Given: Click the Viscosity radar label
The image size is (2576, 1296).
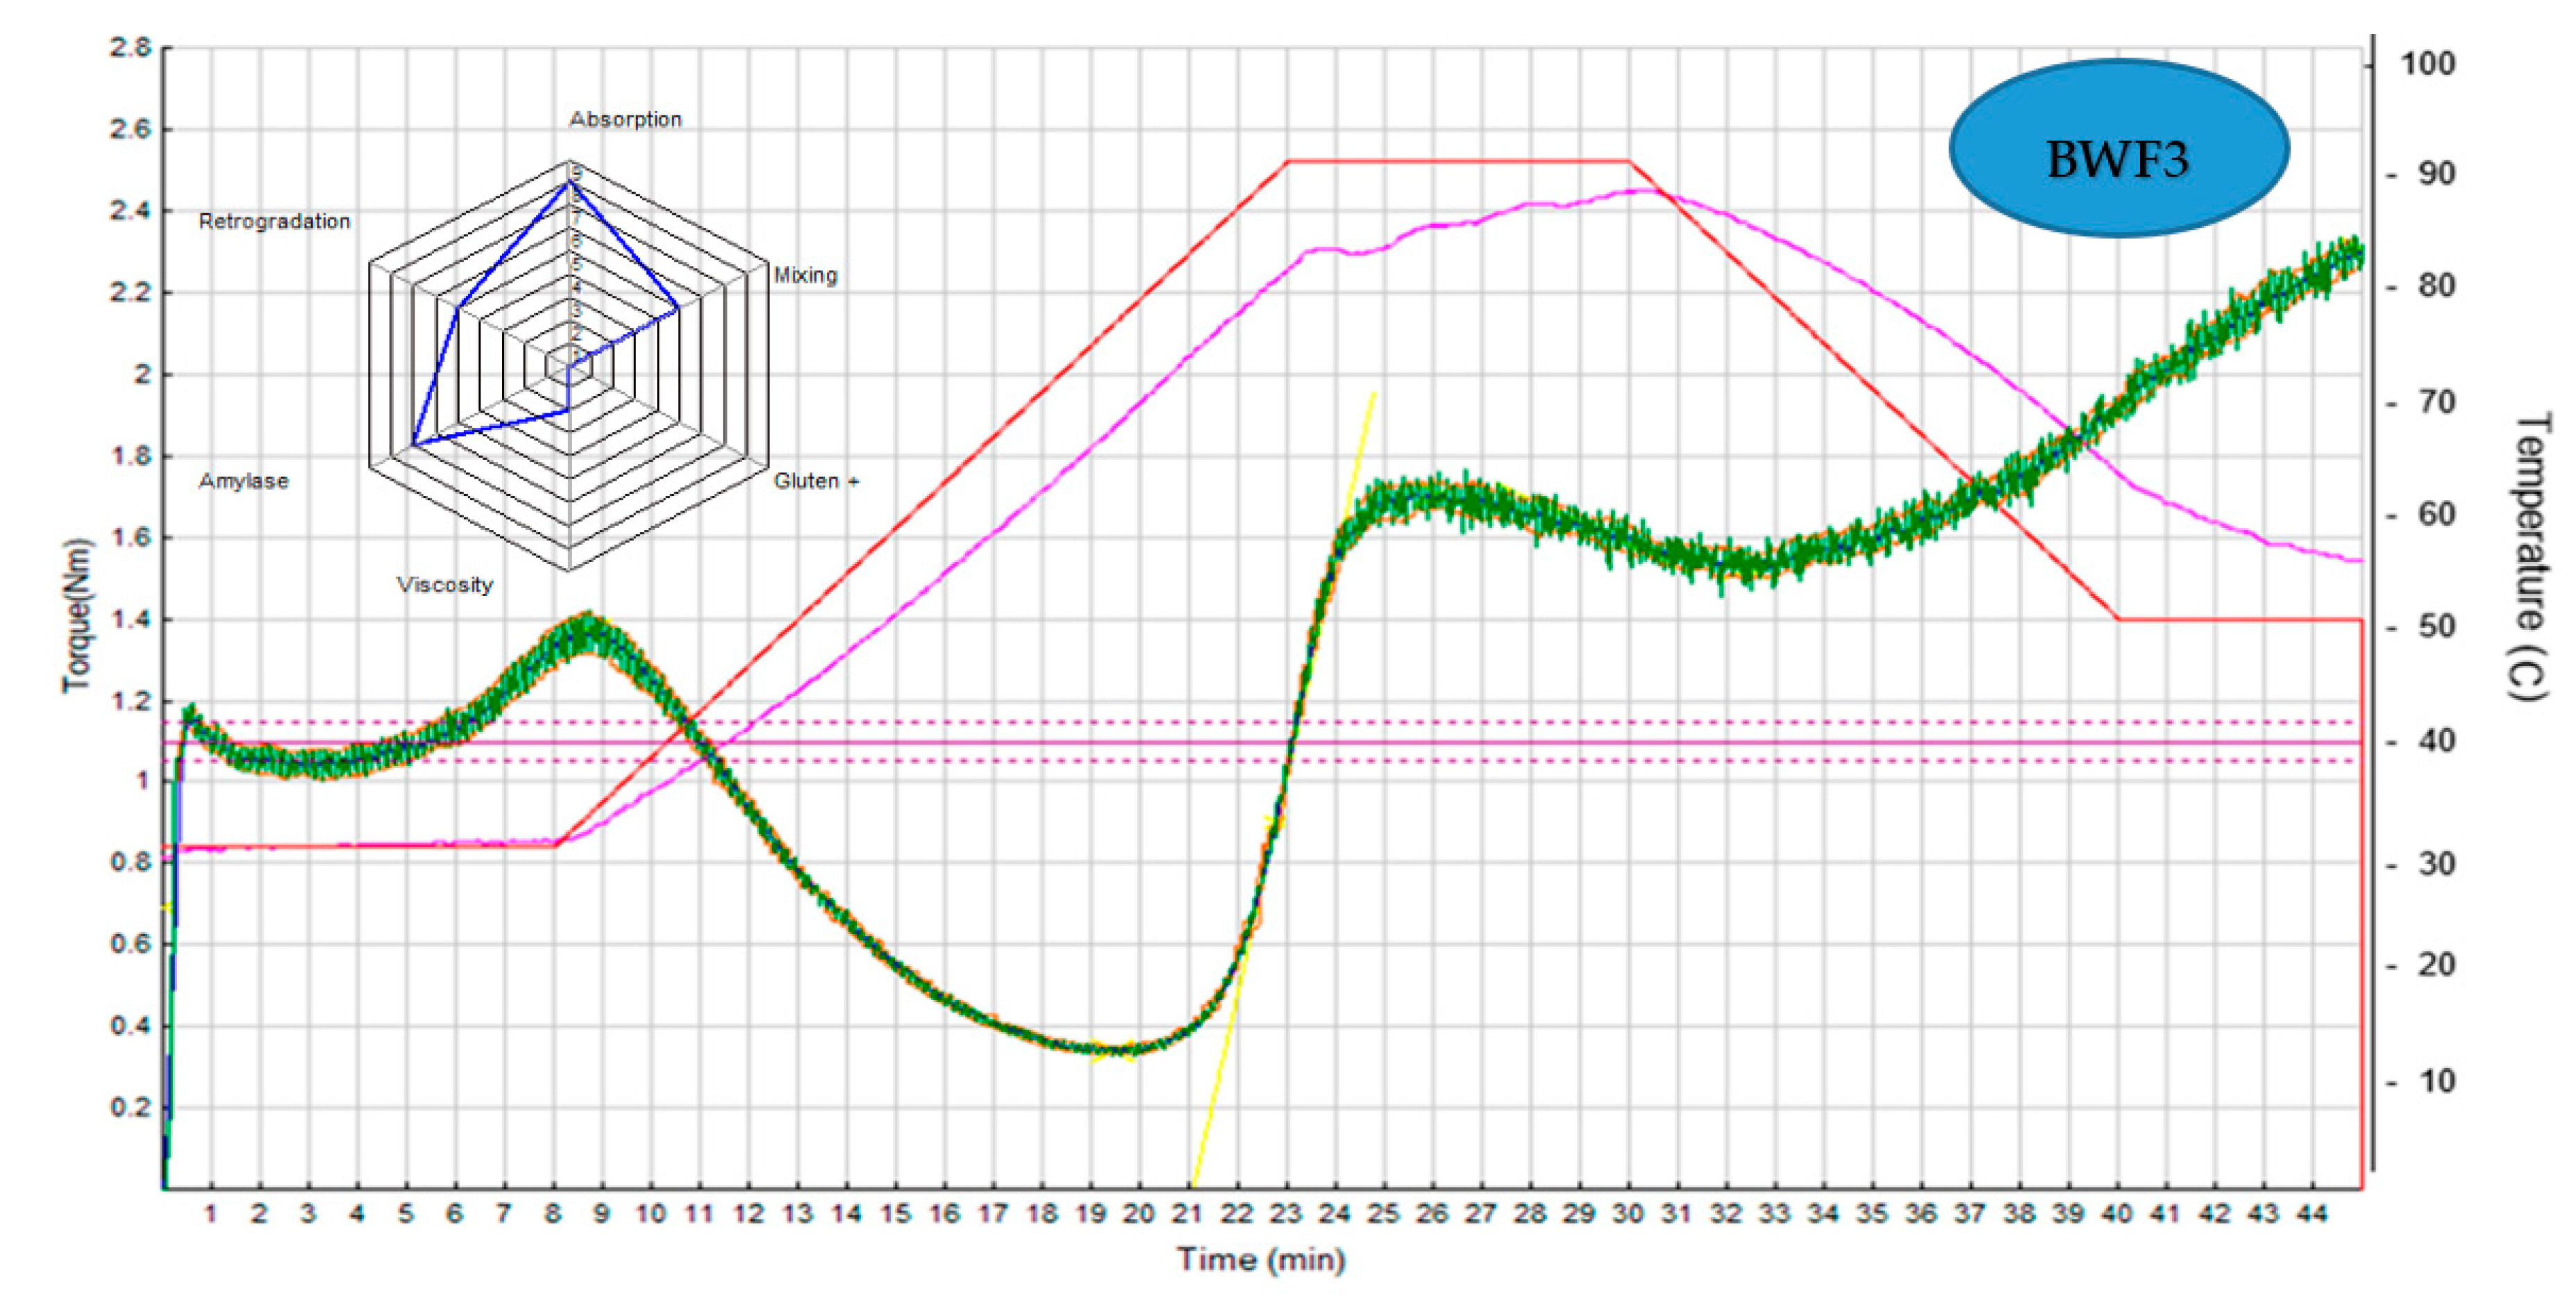Looking at the screenshot, I should click(x=445, y=585).
